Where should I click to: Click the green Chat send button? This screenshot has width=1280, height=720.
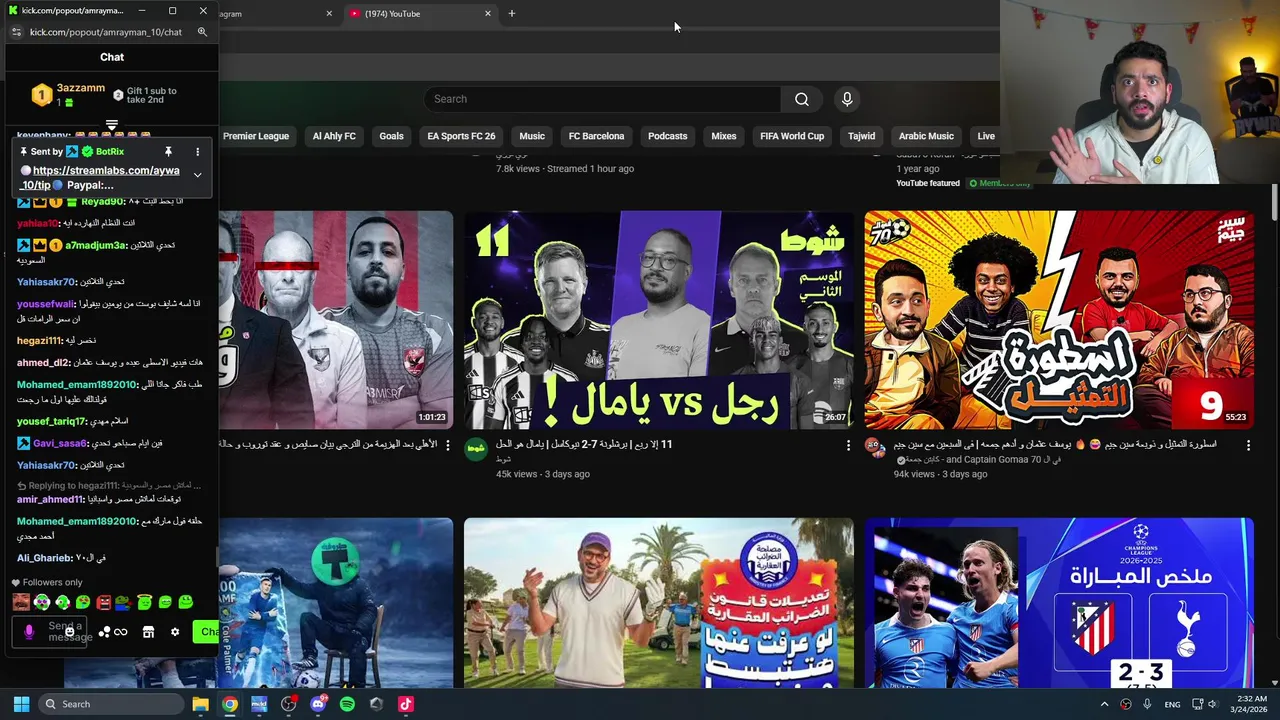click(x=207, y=631)
